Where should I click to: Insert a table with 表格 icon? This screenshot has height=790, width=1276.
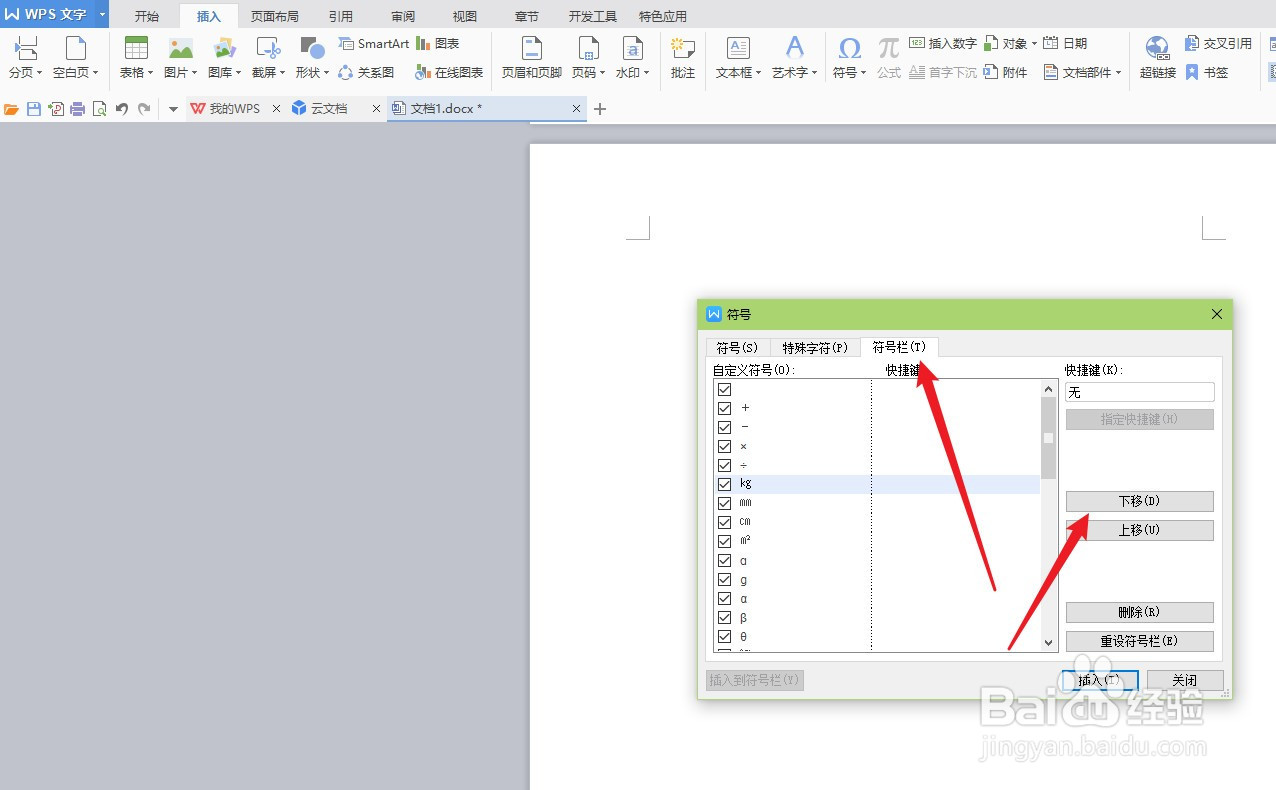click(x=136, y=48)
